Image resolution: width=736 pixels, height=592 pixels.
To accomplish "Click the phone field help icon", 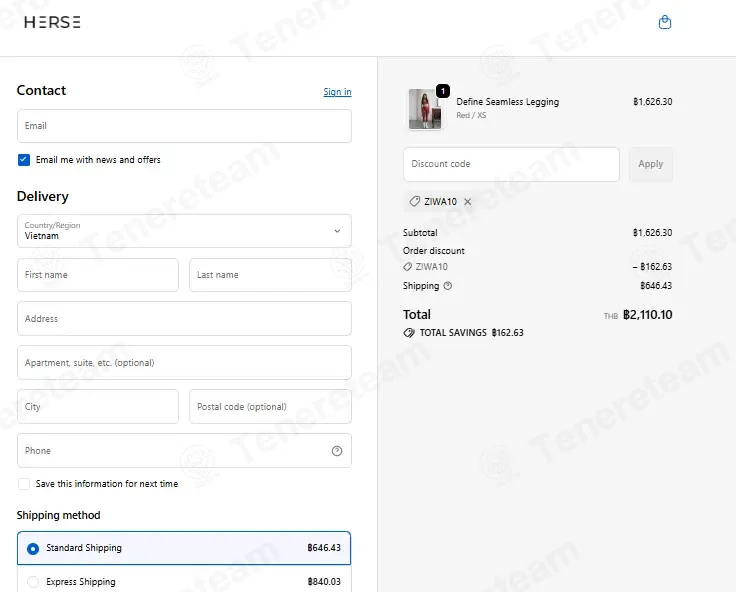I will tap(337, 451).
